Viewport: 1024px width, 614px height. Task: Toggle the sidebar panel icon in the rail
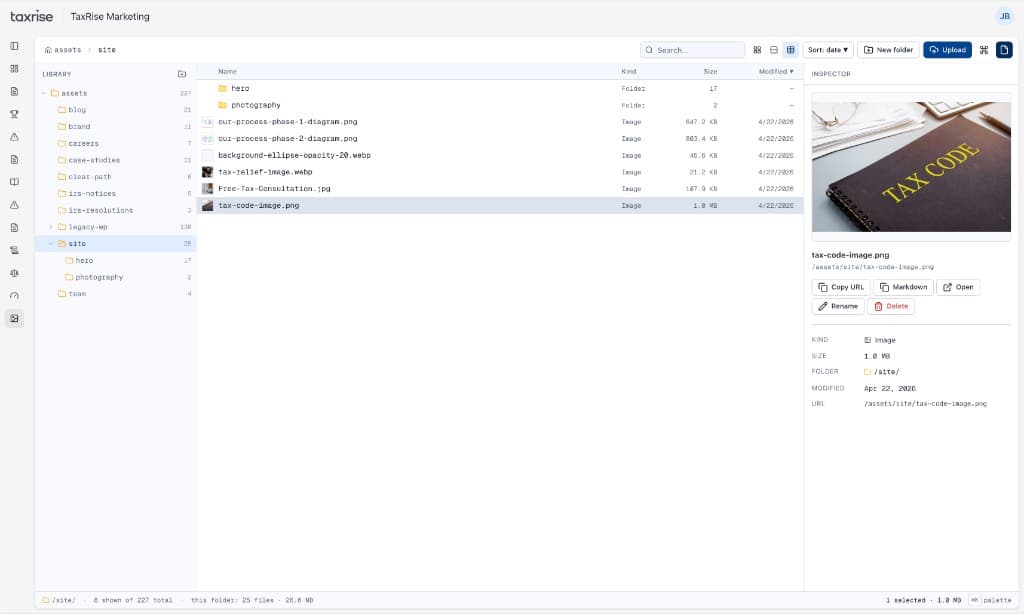[x=14, y=46]
